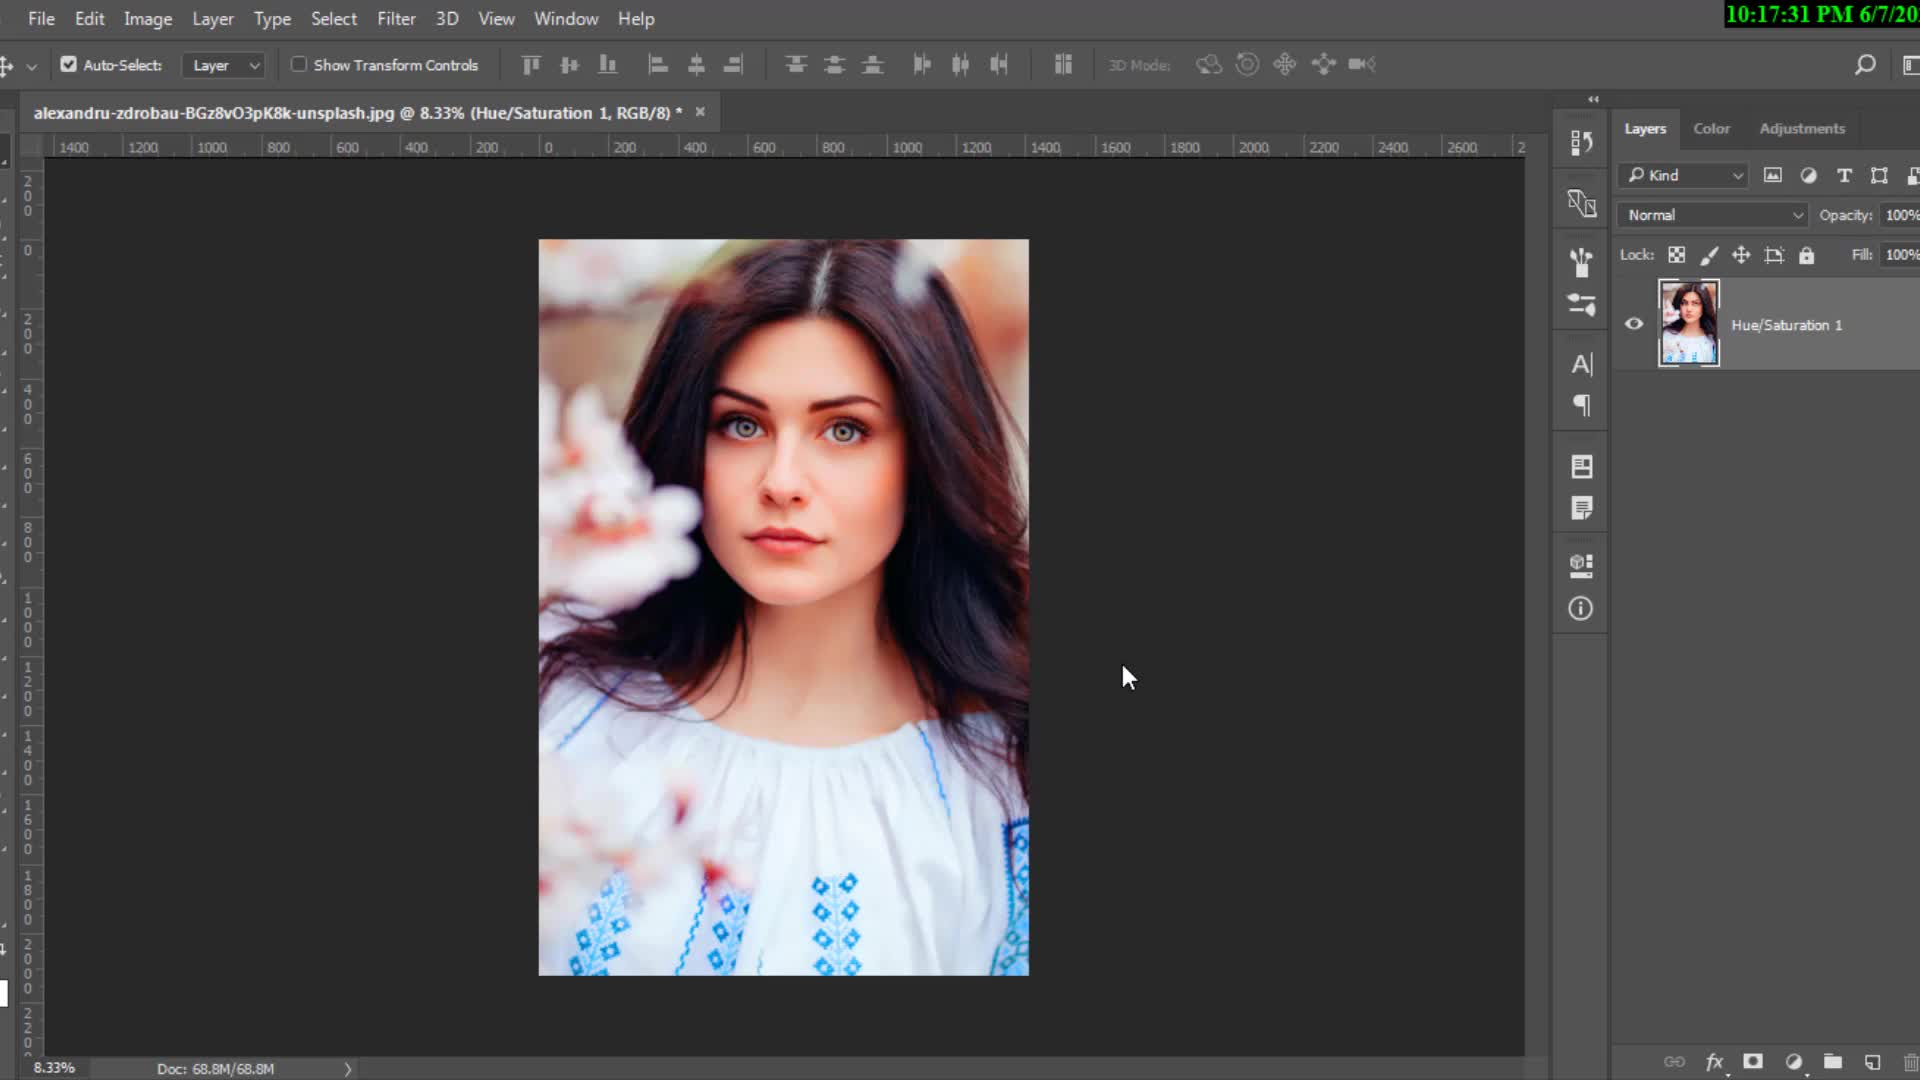The image size is (1920, 1080).
Task: Switch to the Adjustments tab
Action: (1802, 128)
